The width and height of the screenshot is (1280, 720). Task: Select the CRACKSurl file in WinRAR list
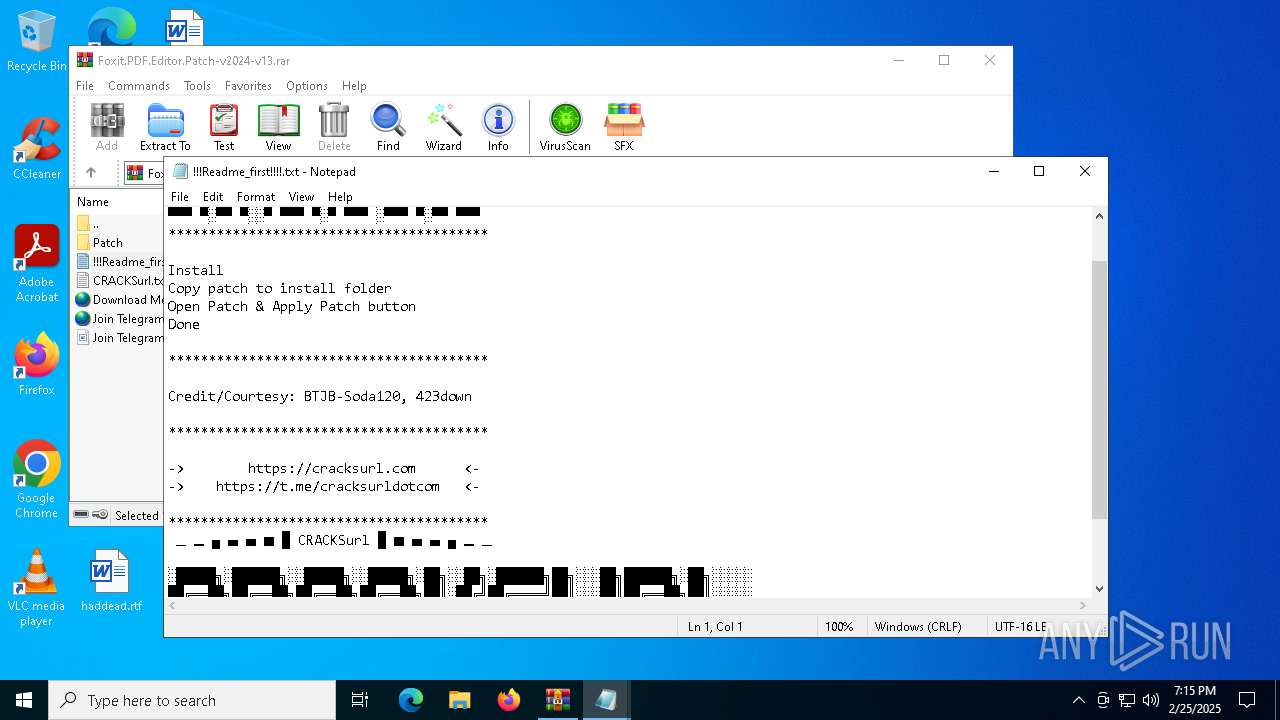(120, 280)
